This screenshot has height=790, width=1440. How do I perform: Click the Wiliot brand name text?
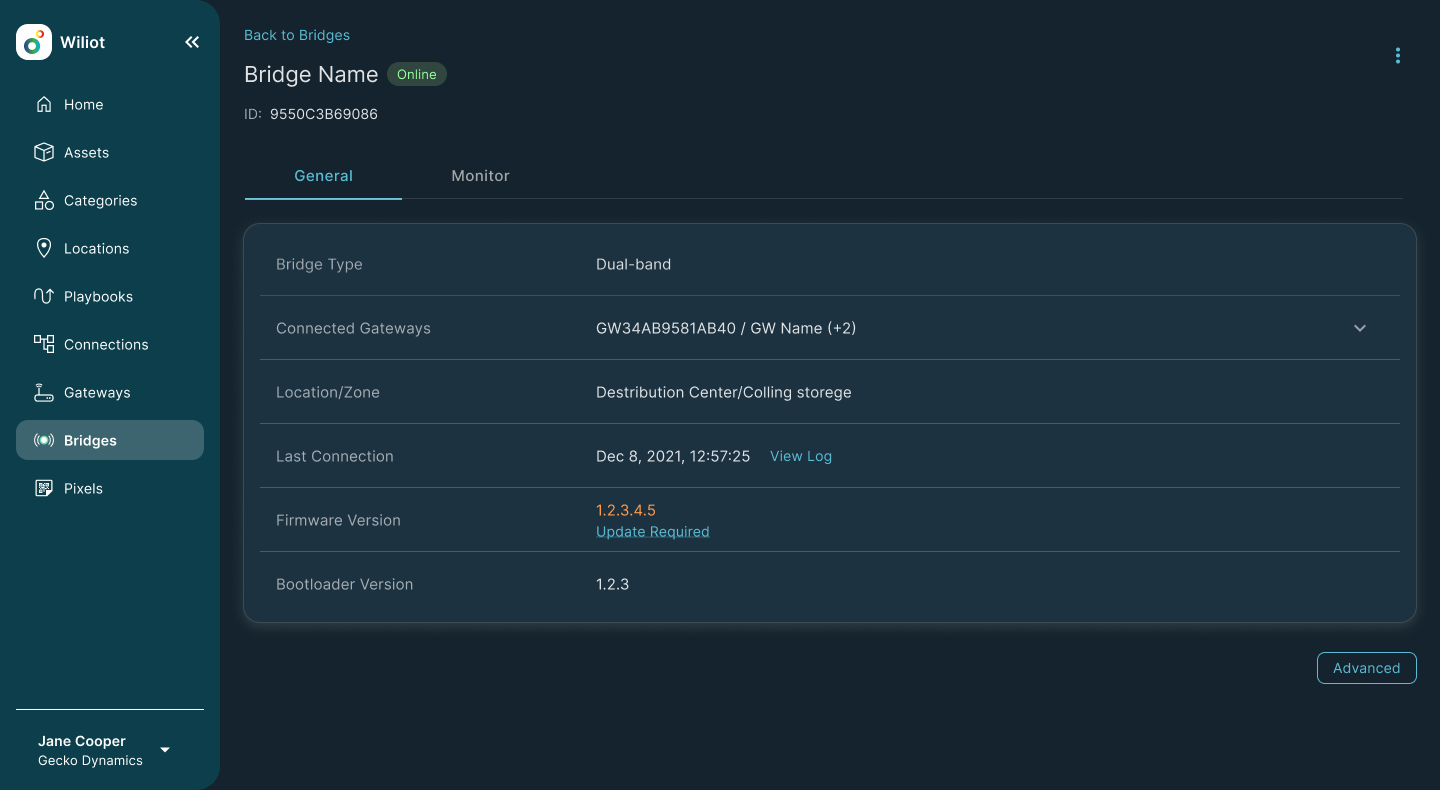tap(82, 42)
